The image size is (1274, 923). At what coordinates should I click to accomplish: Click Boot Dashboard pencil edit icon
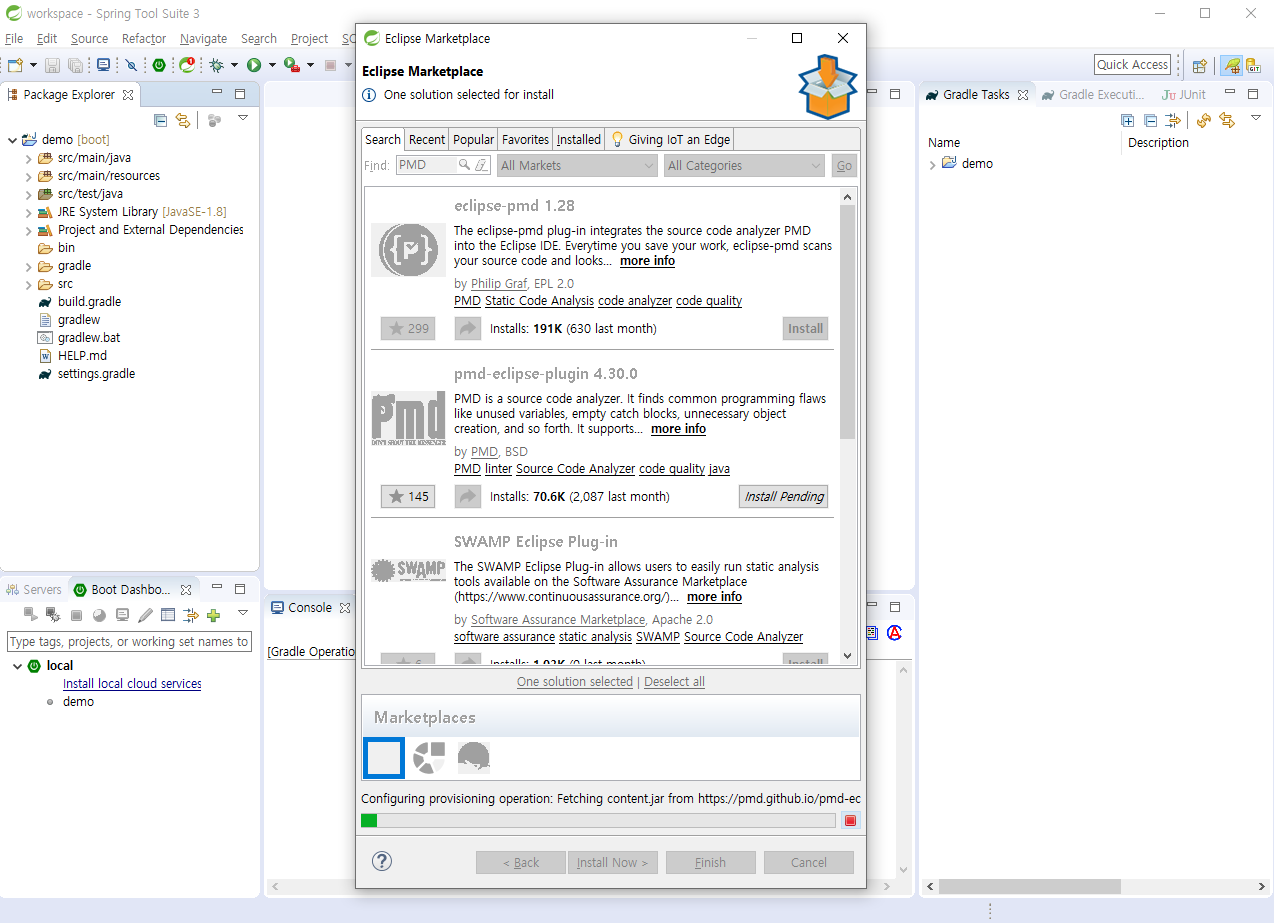[x=145, y=615]
